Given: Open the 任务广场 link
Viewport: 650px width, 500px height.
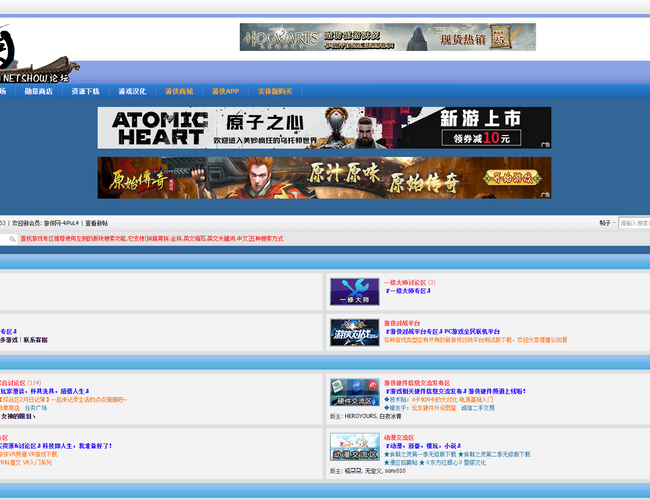Looking at the screenshot, I should point(36,408).
